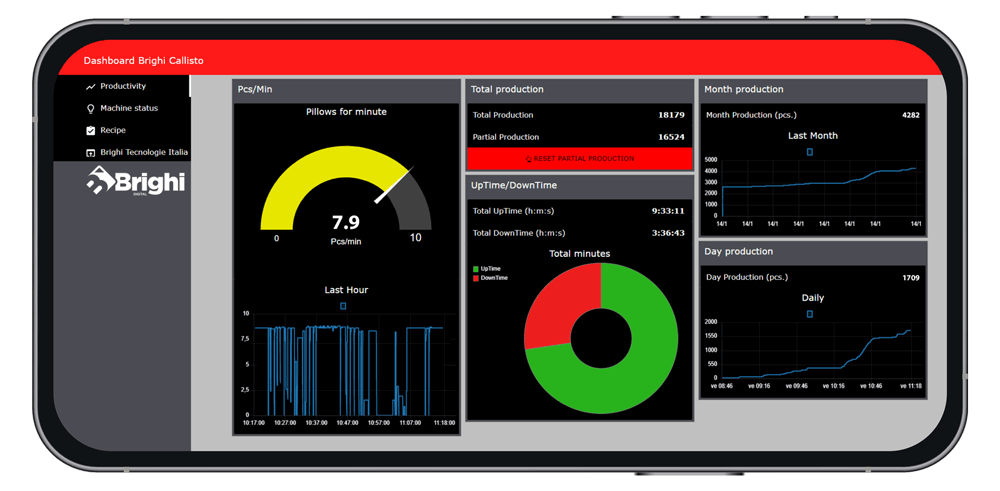Reset partial production with the red button
The image size is (1000, 491).
[580, 158]
